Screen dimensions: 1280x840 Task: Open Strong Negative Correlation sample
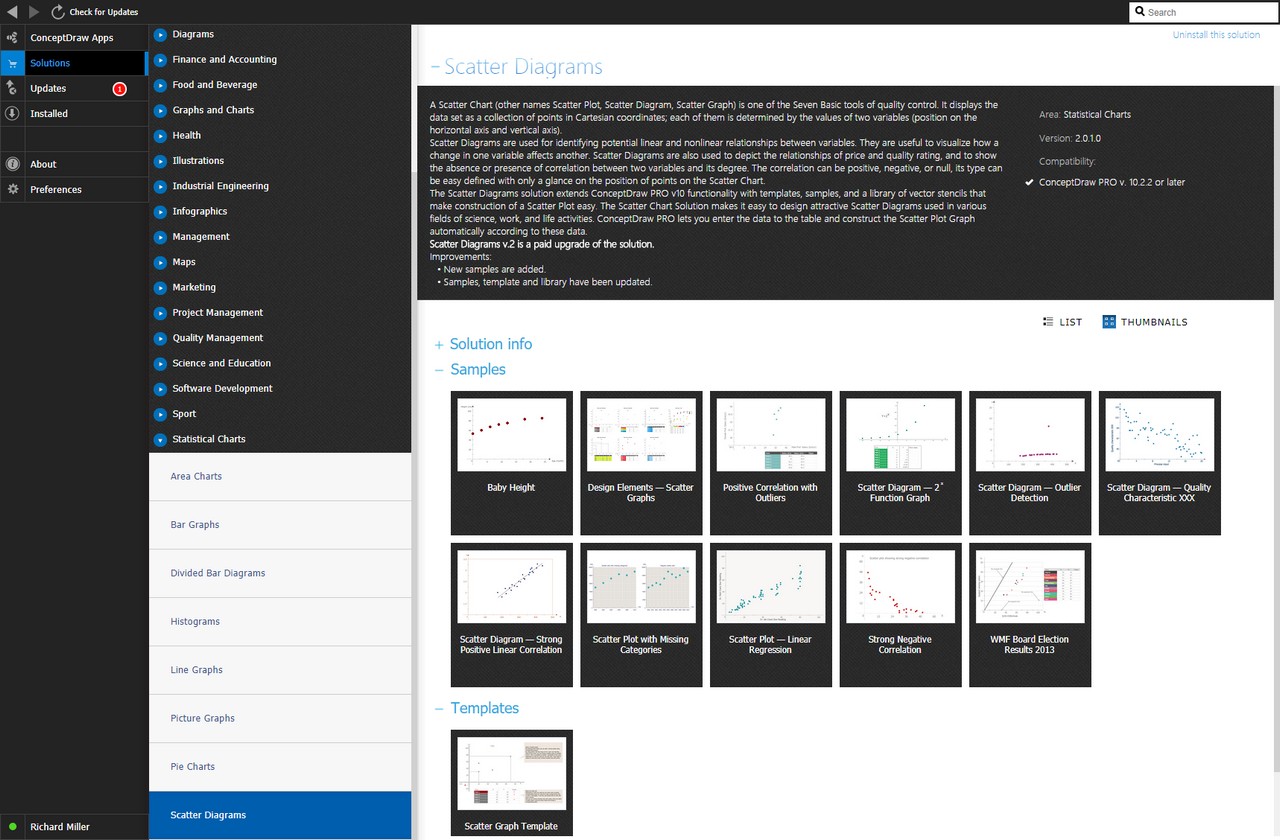pyautogui.click(x=901, y=615)
